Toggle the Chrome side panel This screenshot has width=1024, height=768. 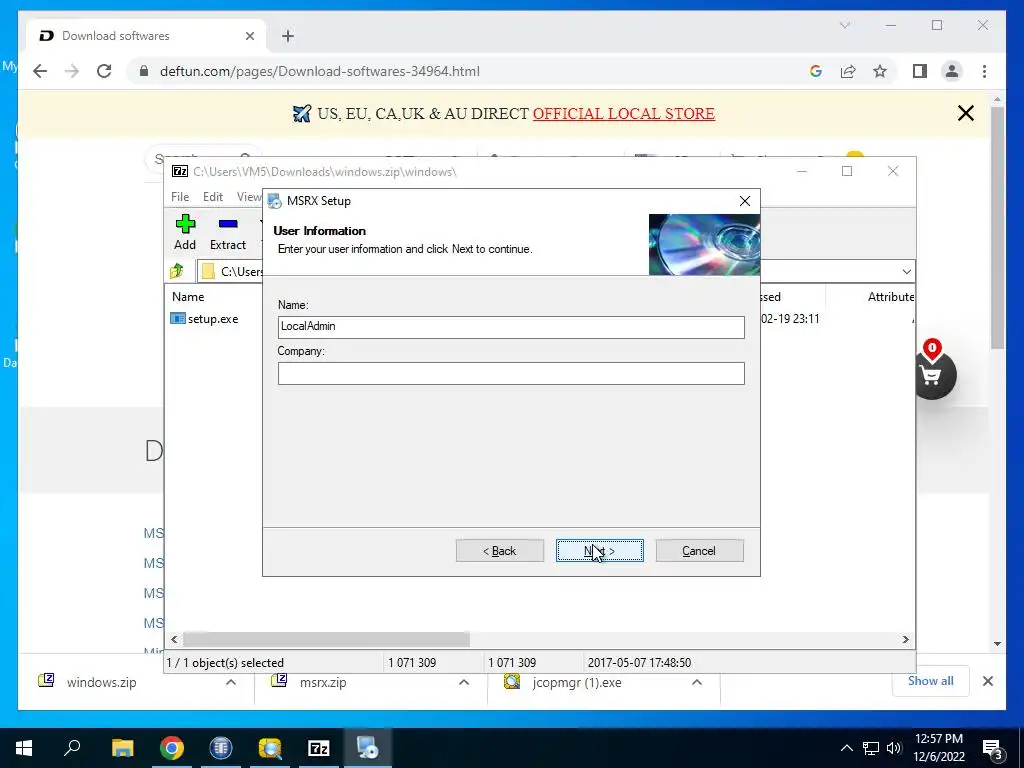(920, 71)
